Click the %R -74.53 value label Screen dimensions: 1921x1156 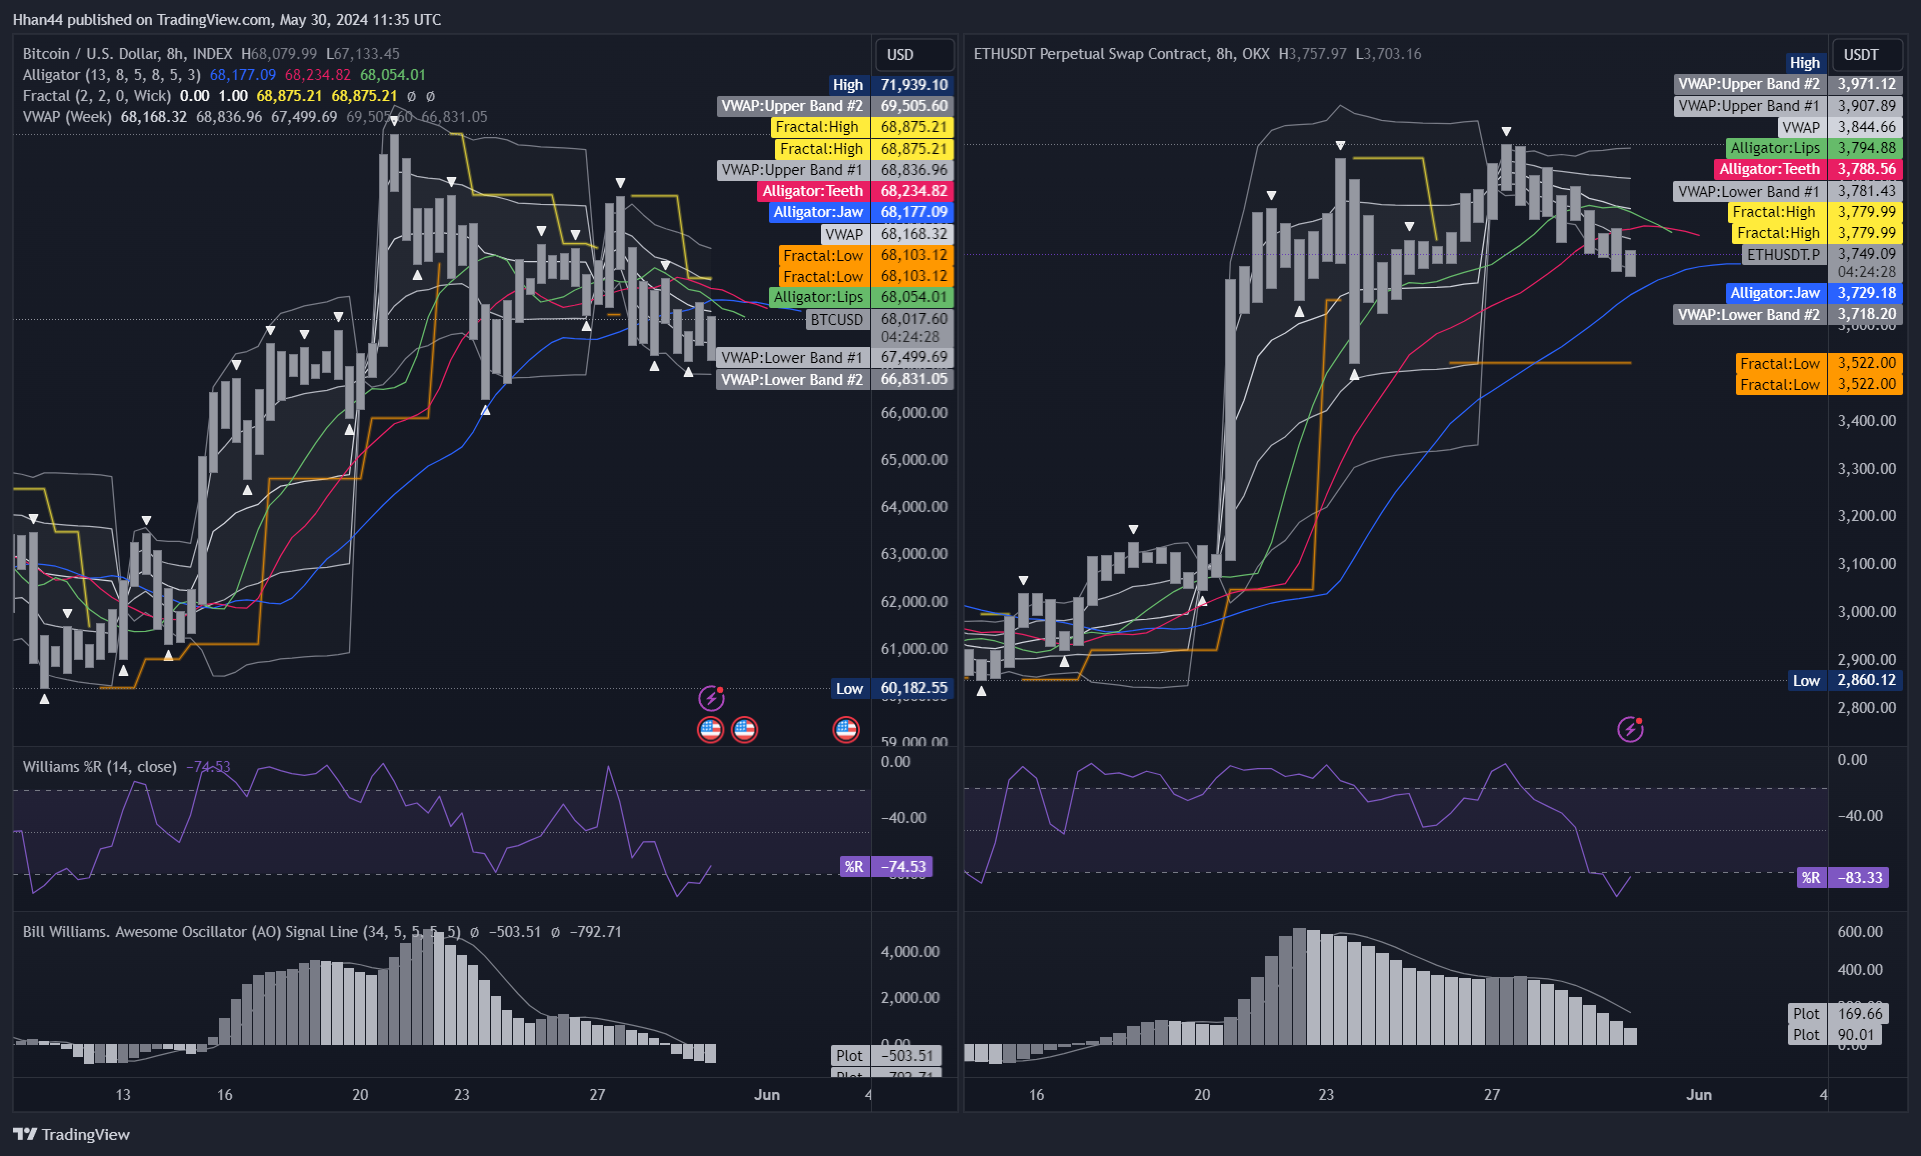point(887,867)
